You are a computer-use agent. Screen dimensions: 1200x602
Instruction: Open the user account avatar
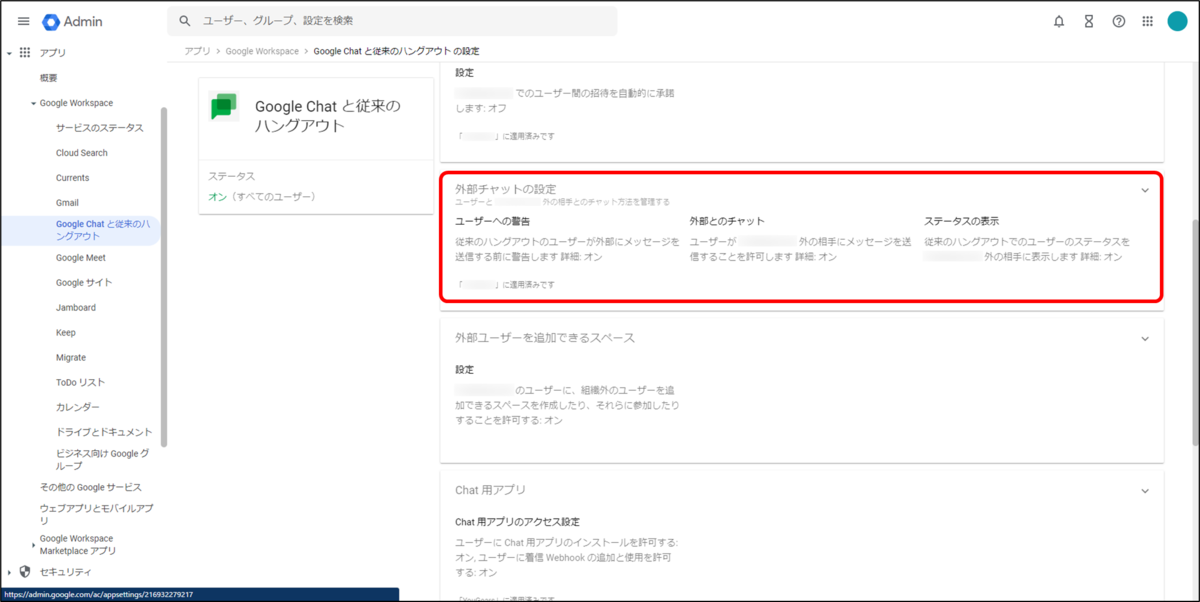(x=1177, y=21)
